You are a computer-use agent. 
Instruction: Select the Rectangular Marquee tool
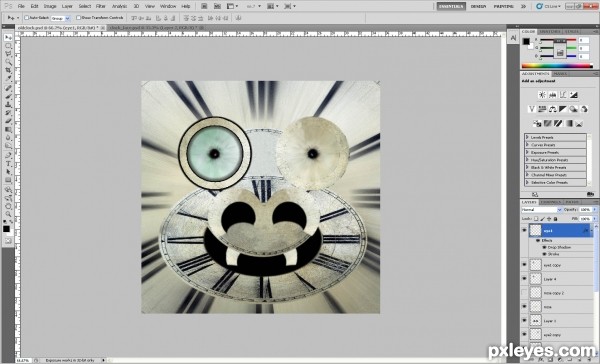coord(8,46)
